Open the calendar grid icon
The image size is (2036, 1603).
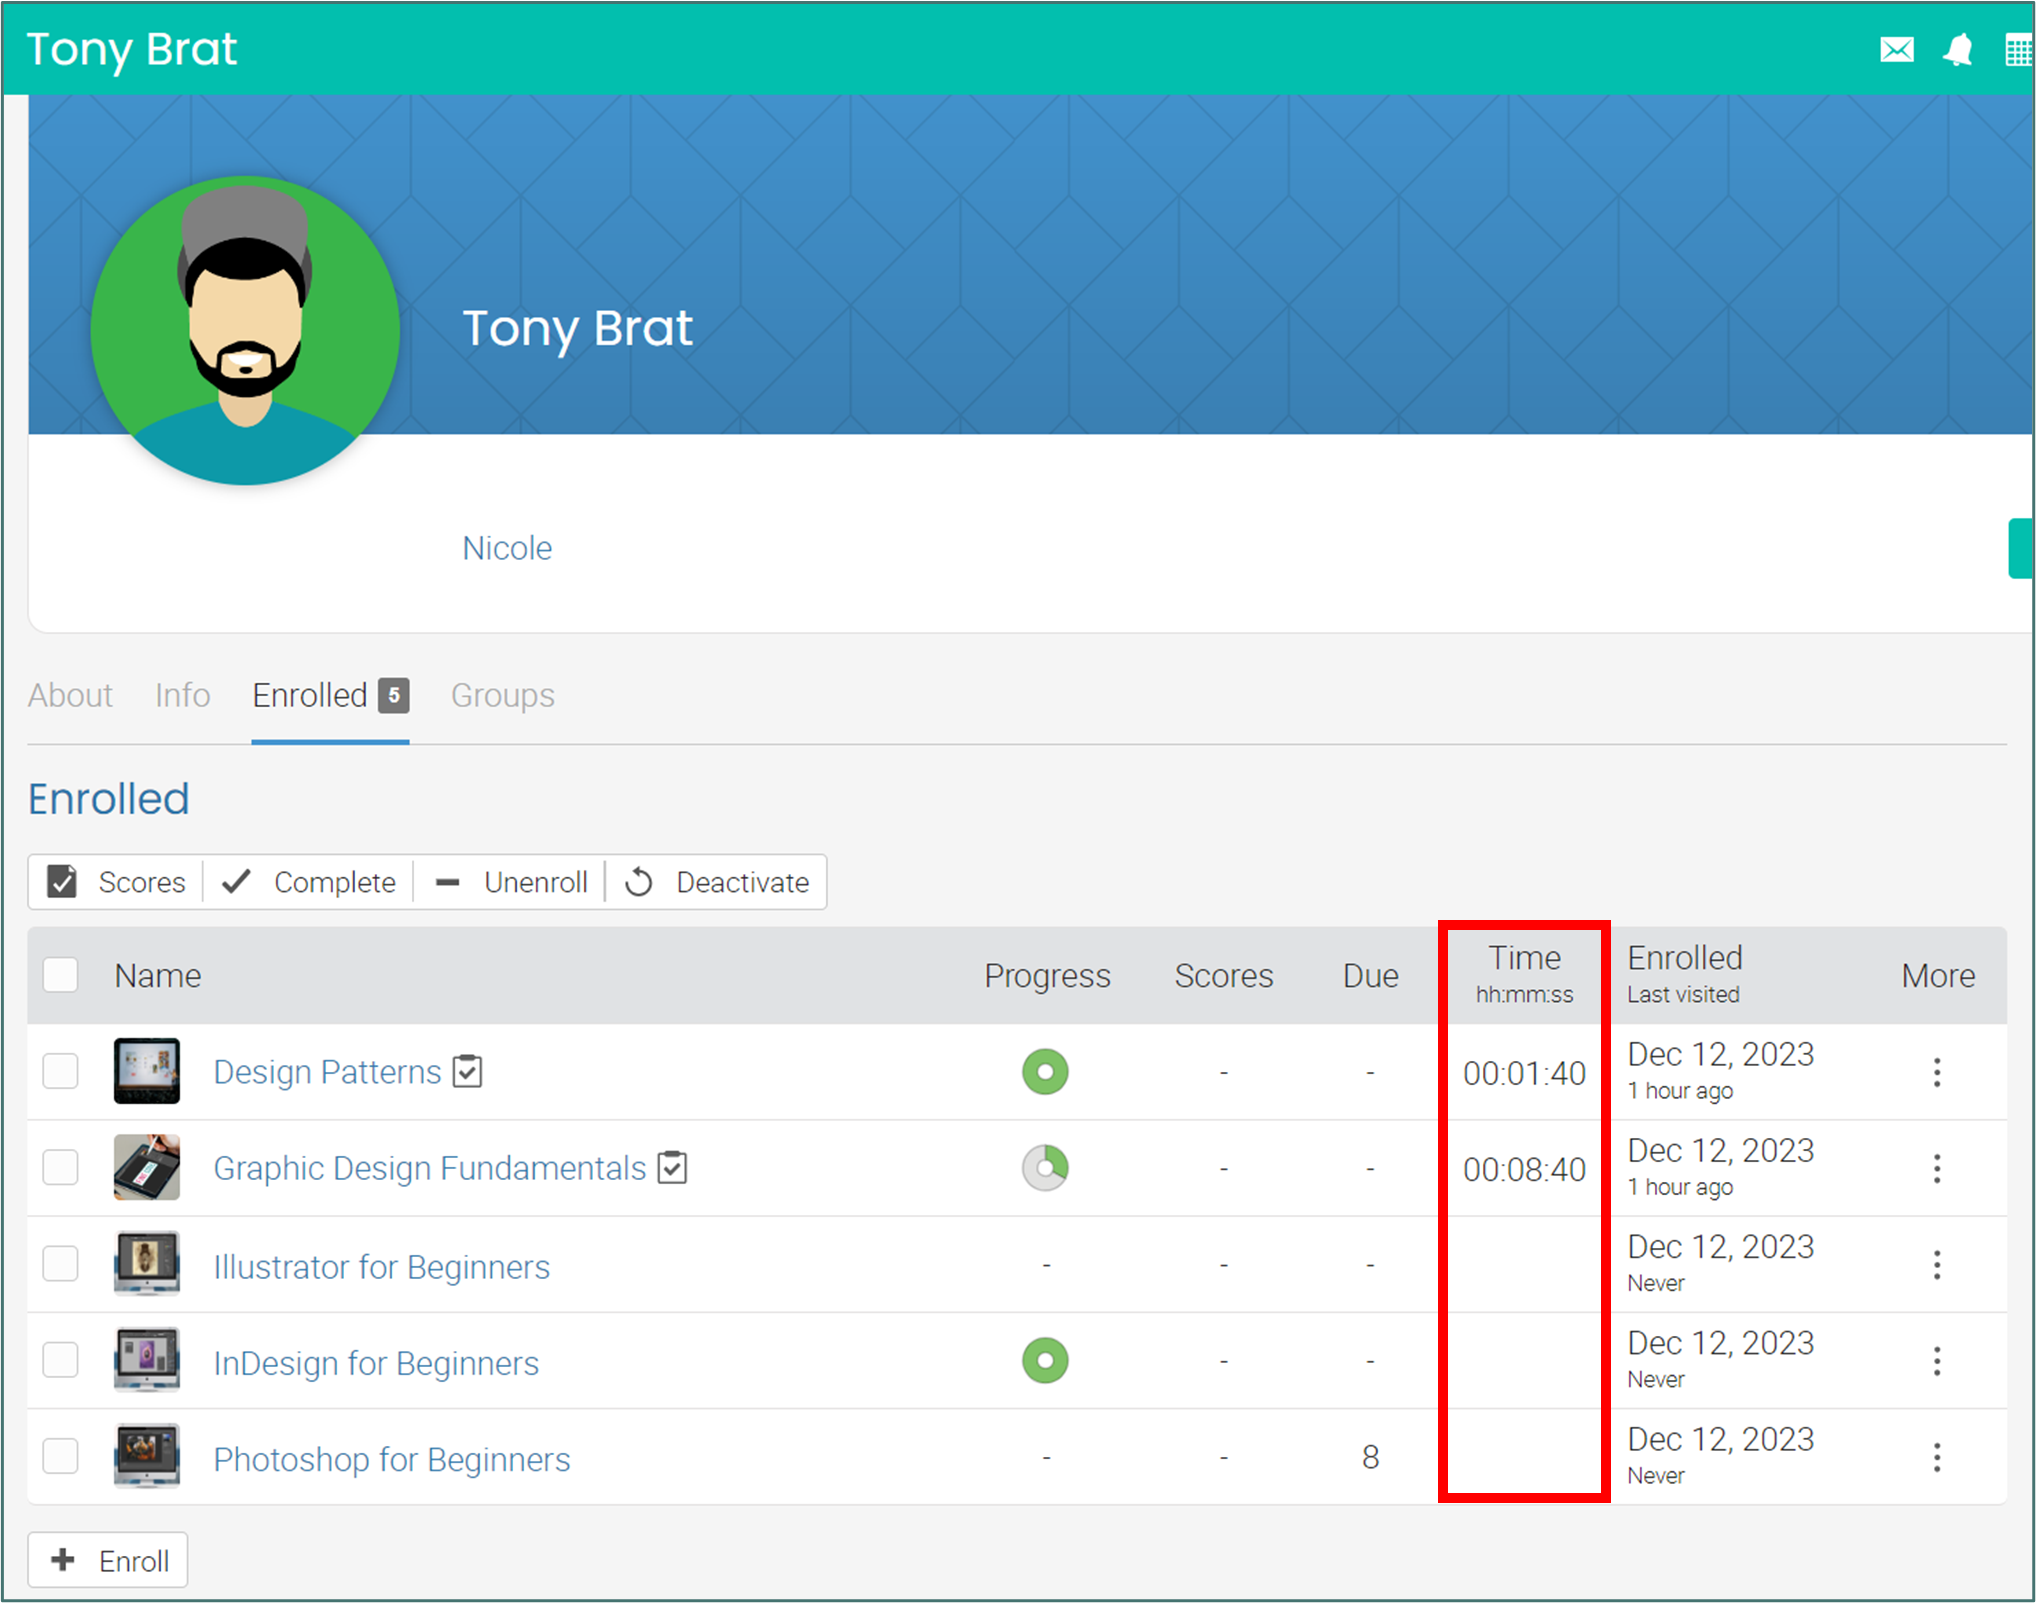tap(2018, 50)
